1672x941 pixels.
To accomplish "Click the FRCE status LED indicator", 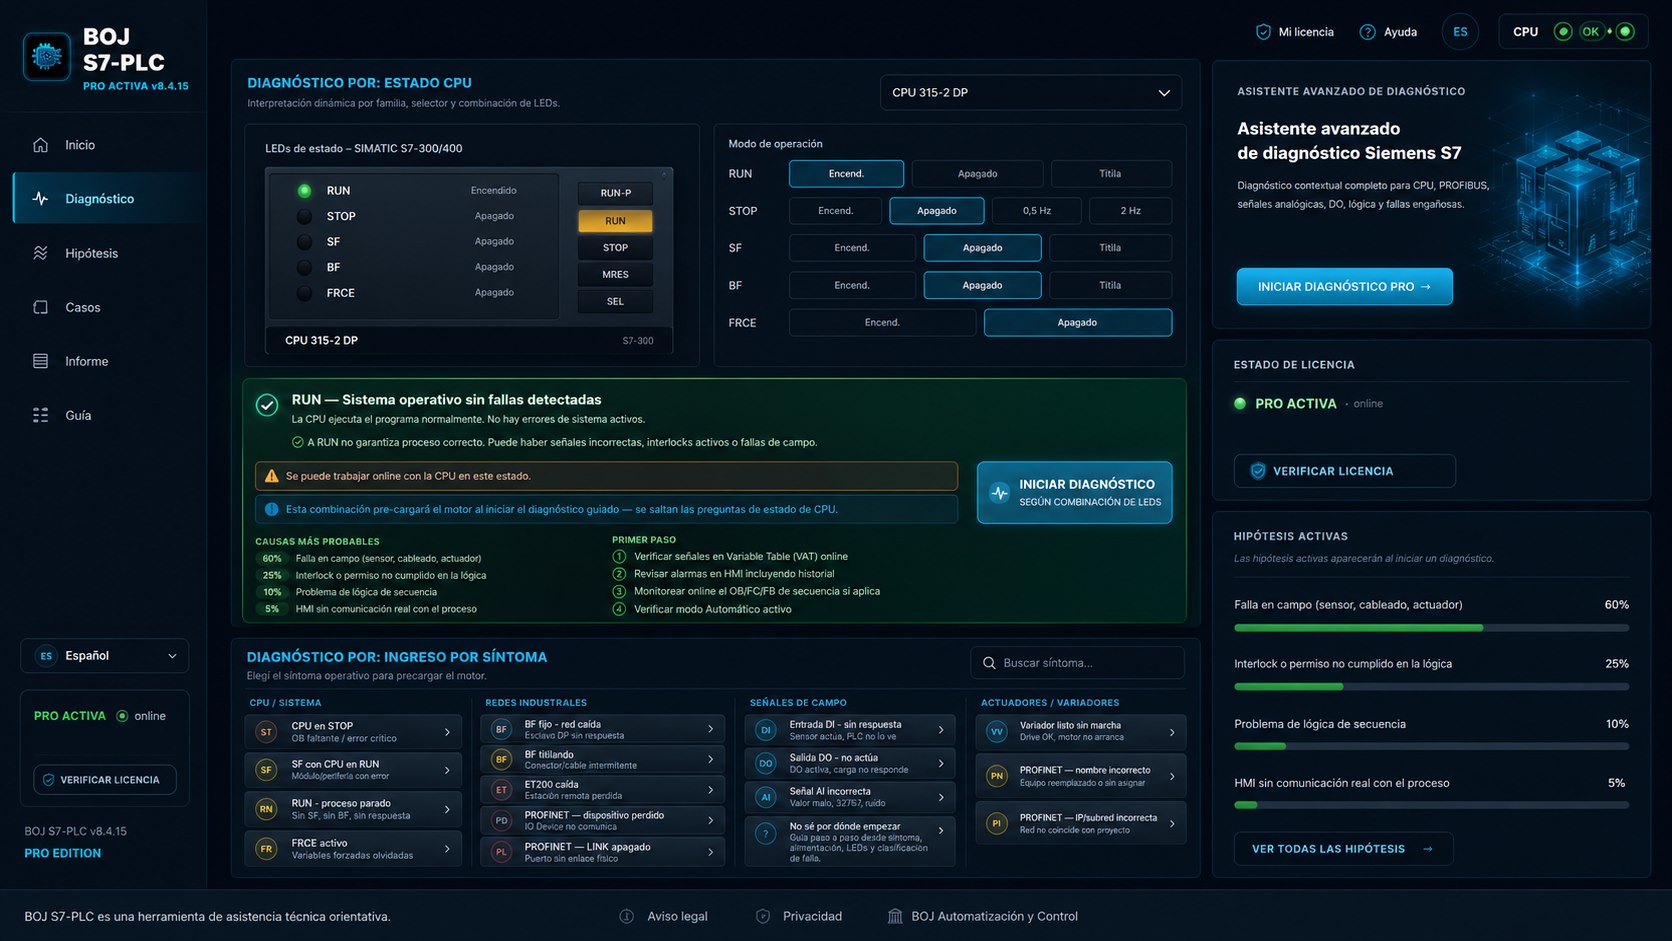I will pos(304,293).
